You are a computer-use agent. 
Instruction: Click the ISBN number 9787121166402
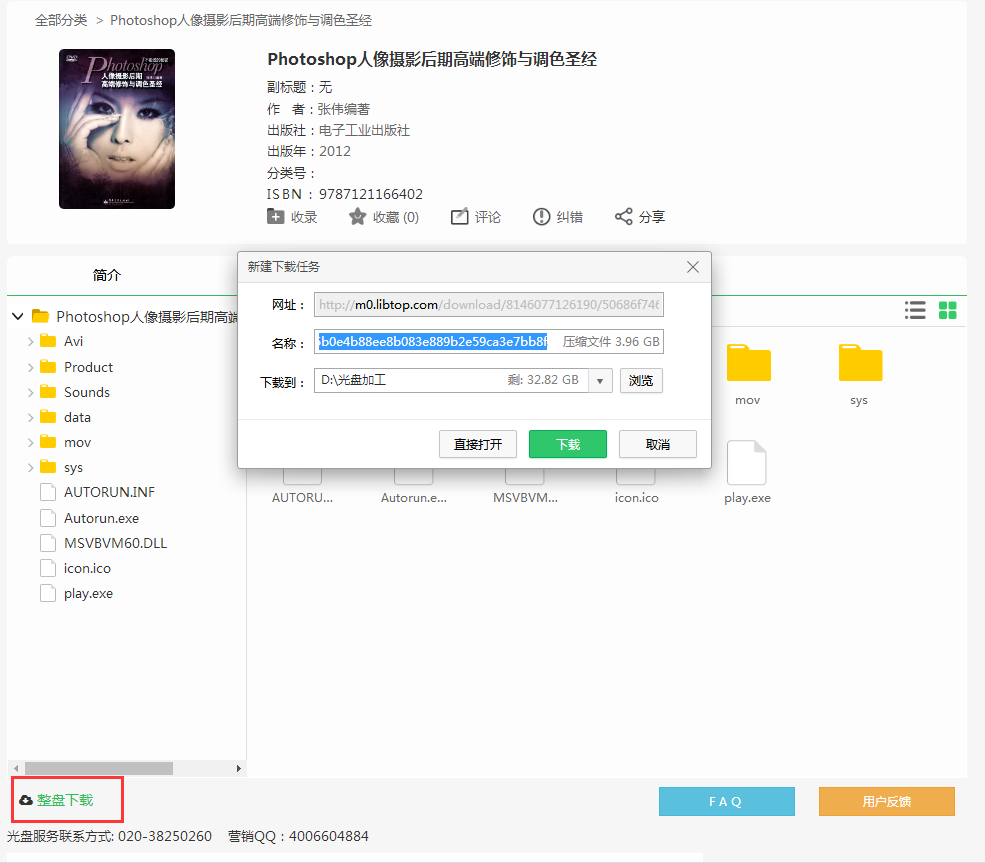pyautogui.click(x=371, y=194)
